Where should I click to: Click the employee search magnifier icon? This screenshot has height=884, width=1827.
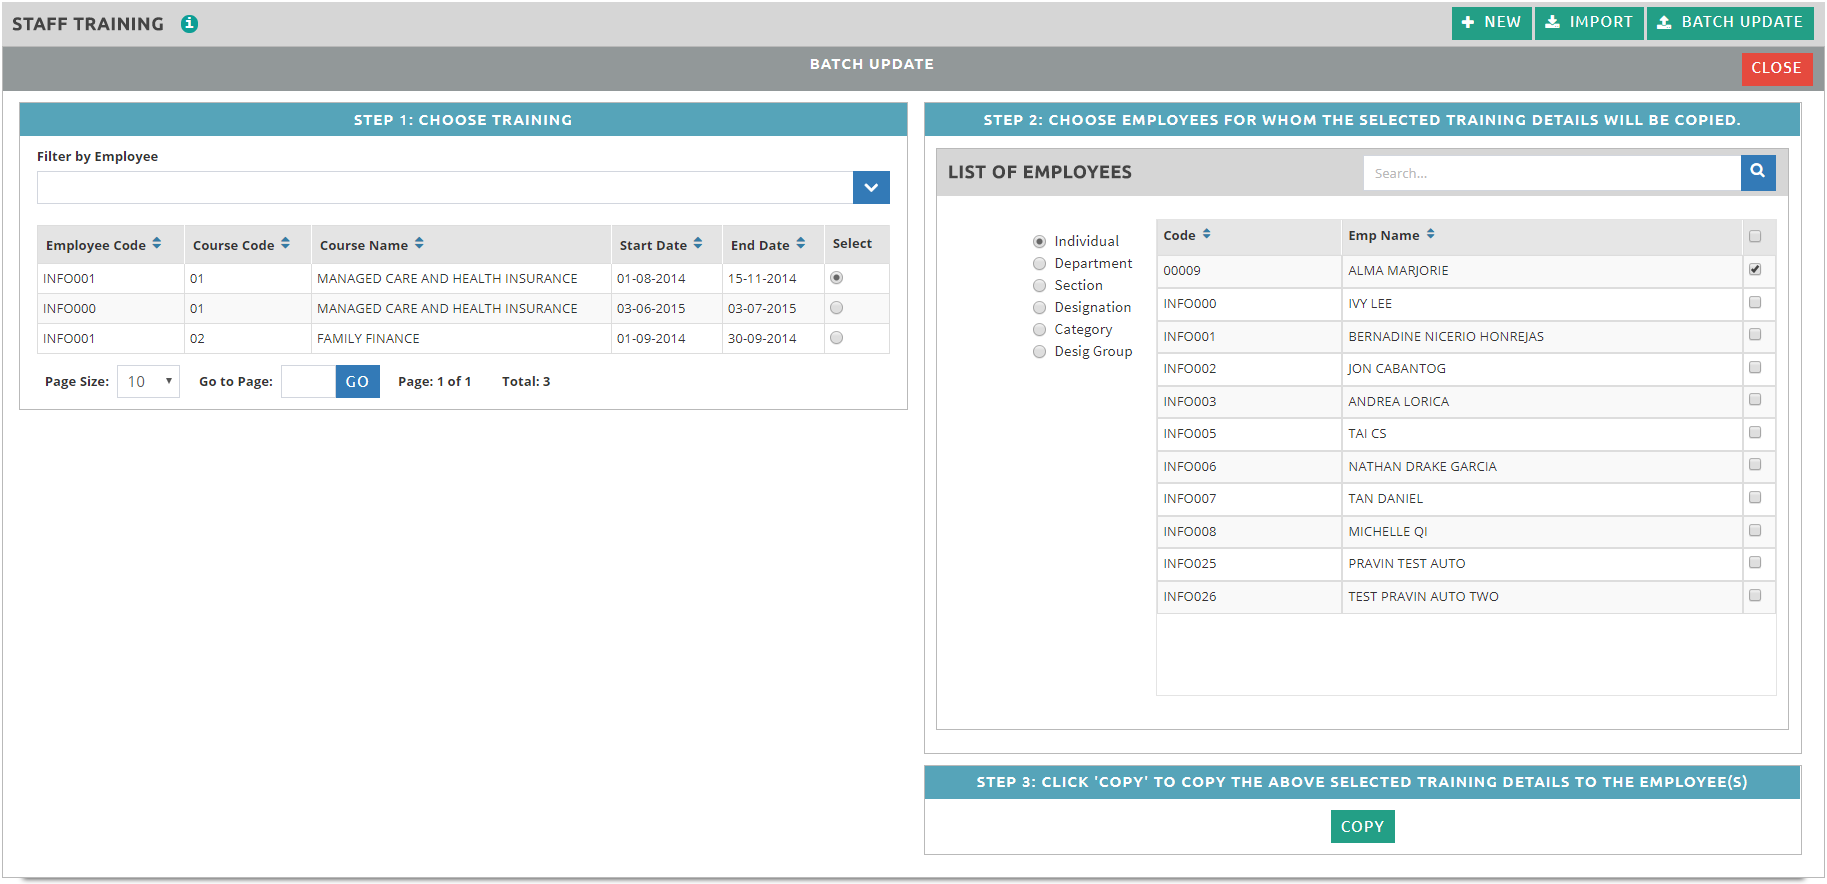1757,172
